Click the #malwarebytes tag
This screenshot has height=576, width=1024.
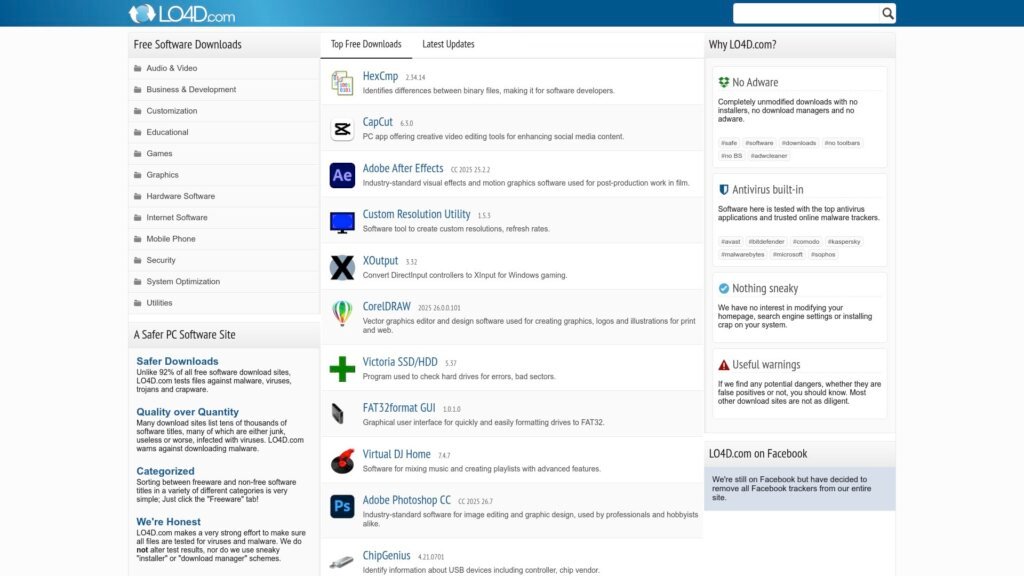point(743,255)
